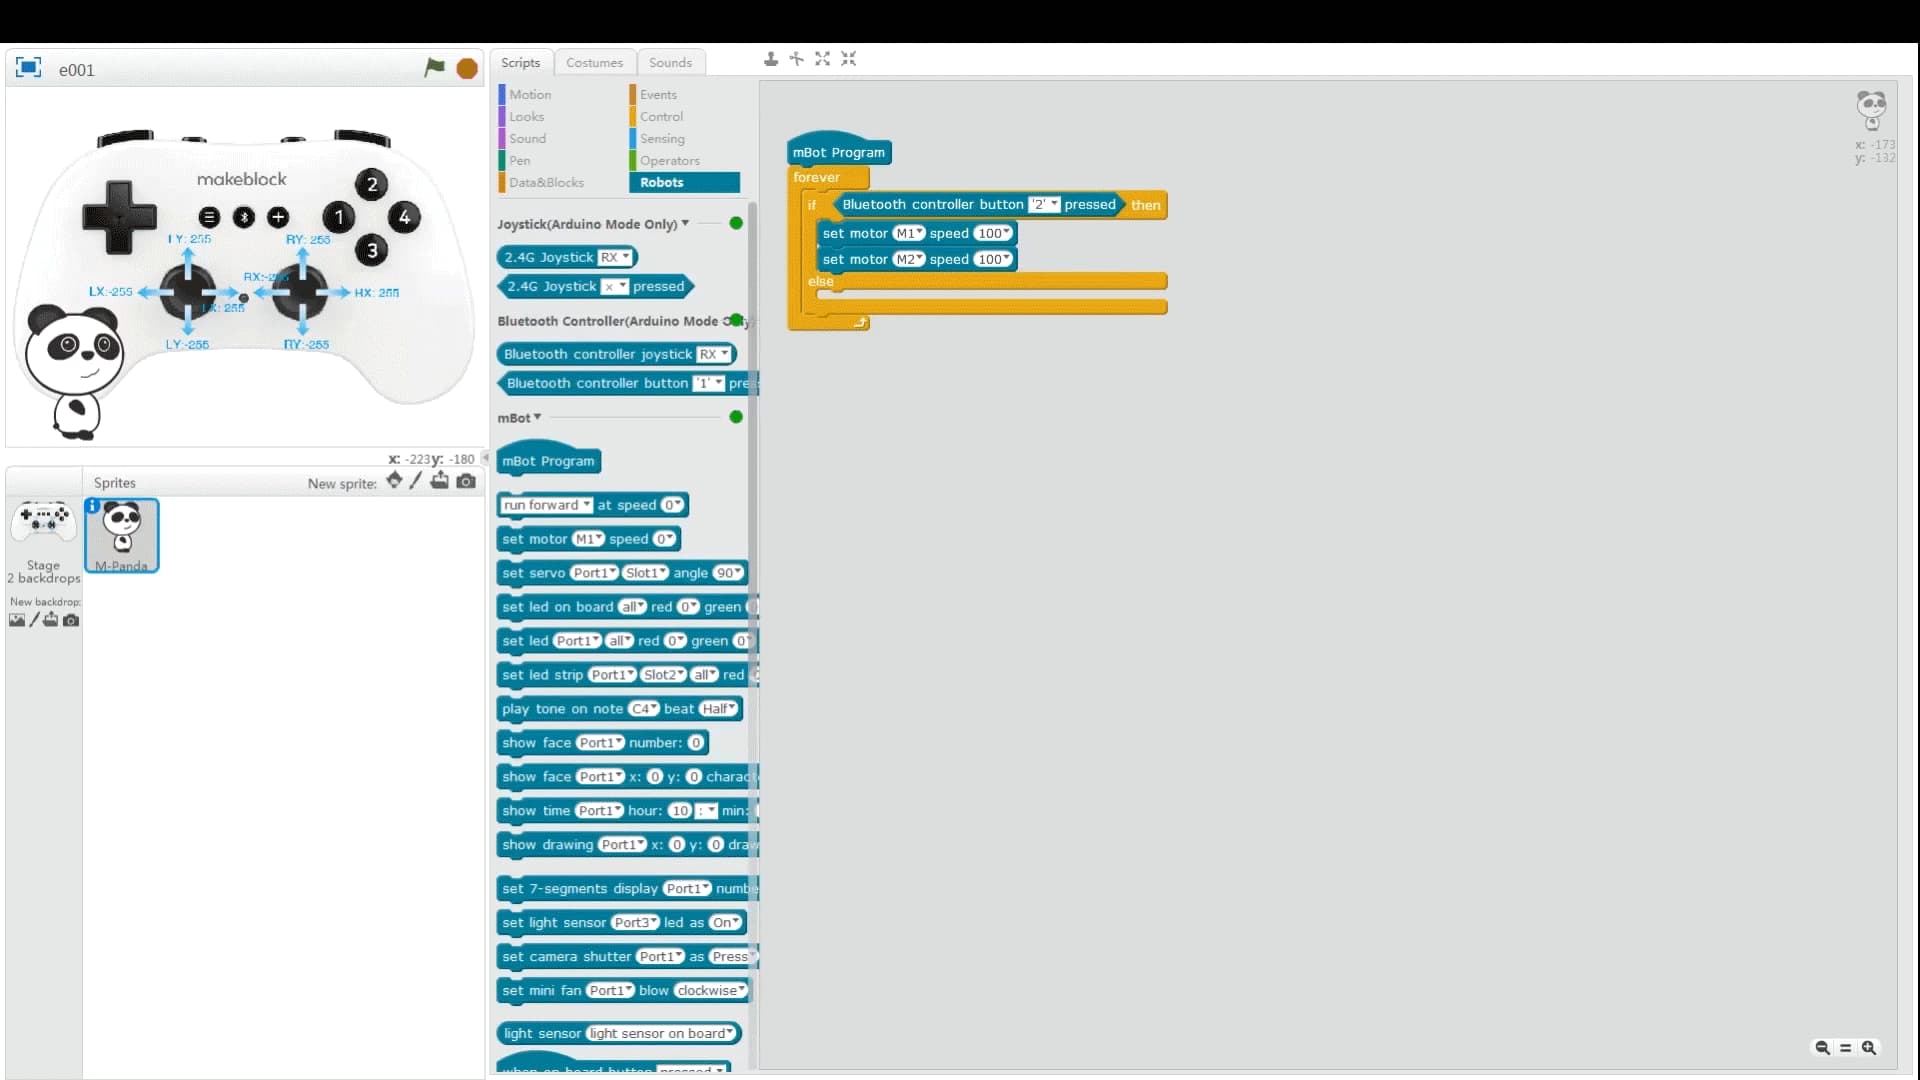Click the green flag run icon
1920x1080 pixels.
(x=434, y=68)
